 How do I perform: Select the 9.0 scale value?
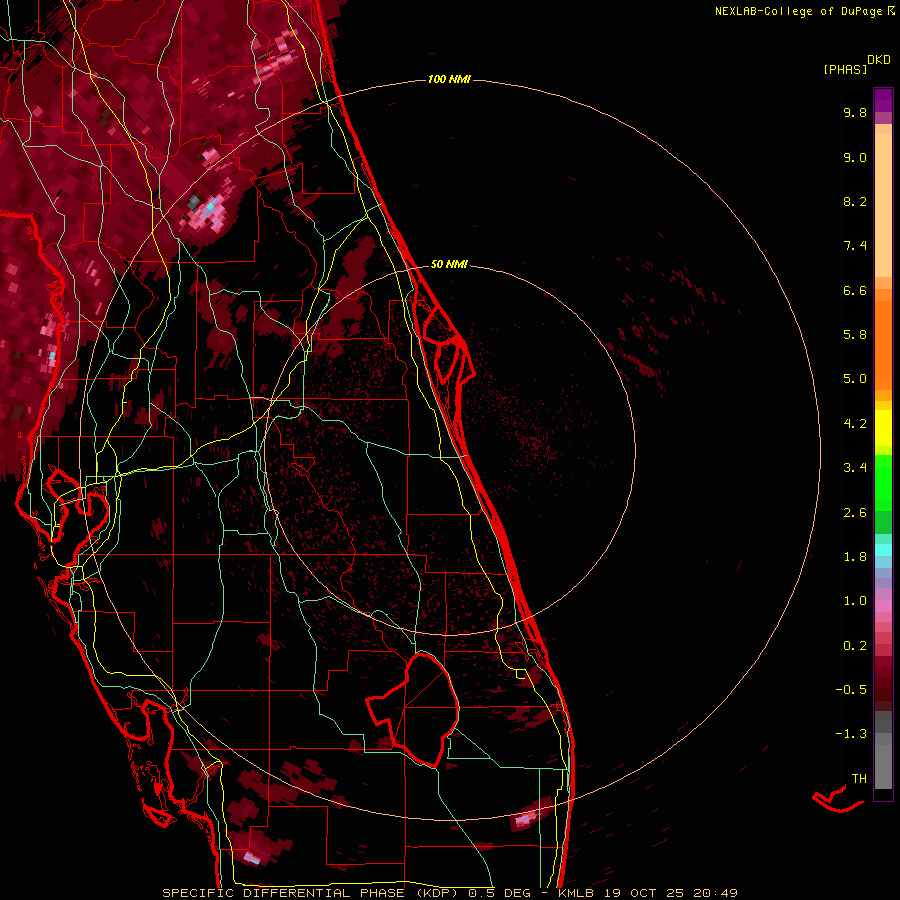pyautogui.click(x=855, y=157)
